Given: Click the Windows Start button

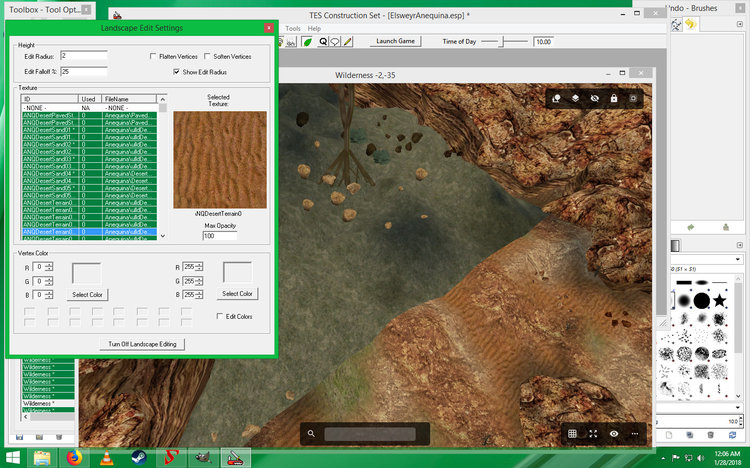Looking at the screenshot, I should [x=13, y=458].
